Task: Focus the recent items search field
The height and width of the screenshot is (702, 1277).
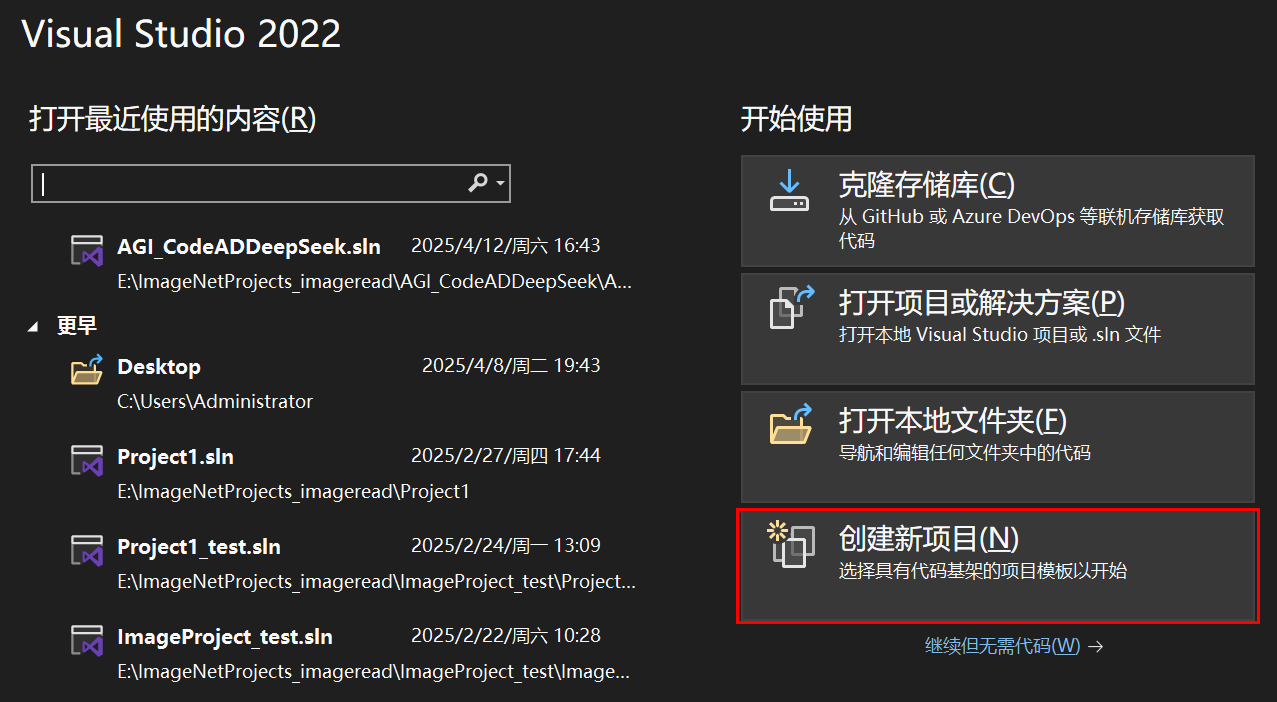Action: (271, 184)
